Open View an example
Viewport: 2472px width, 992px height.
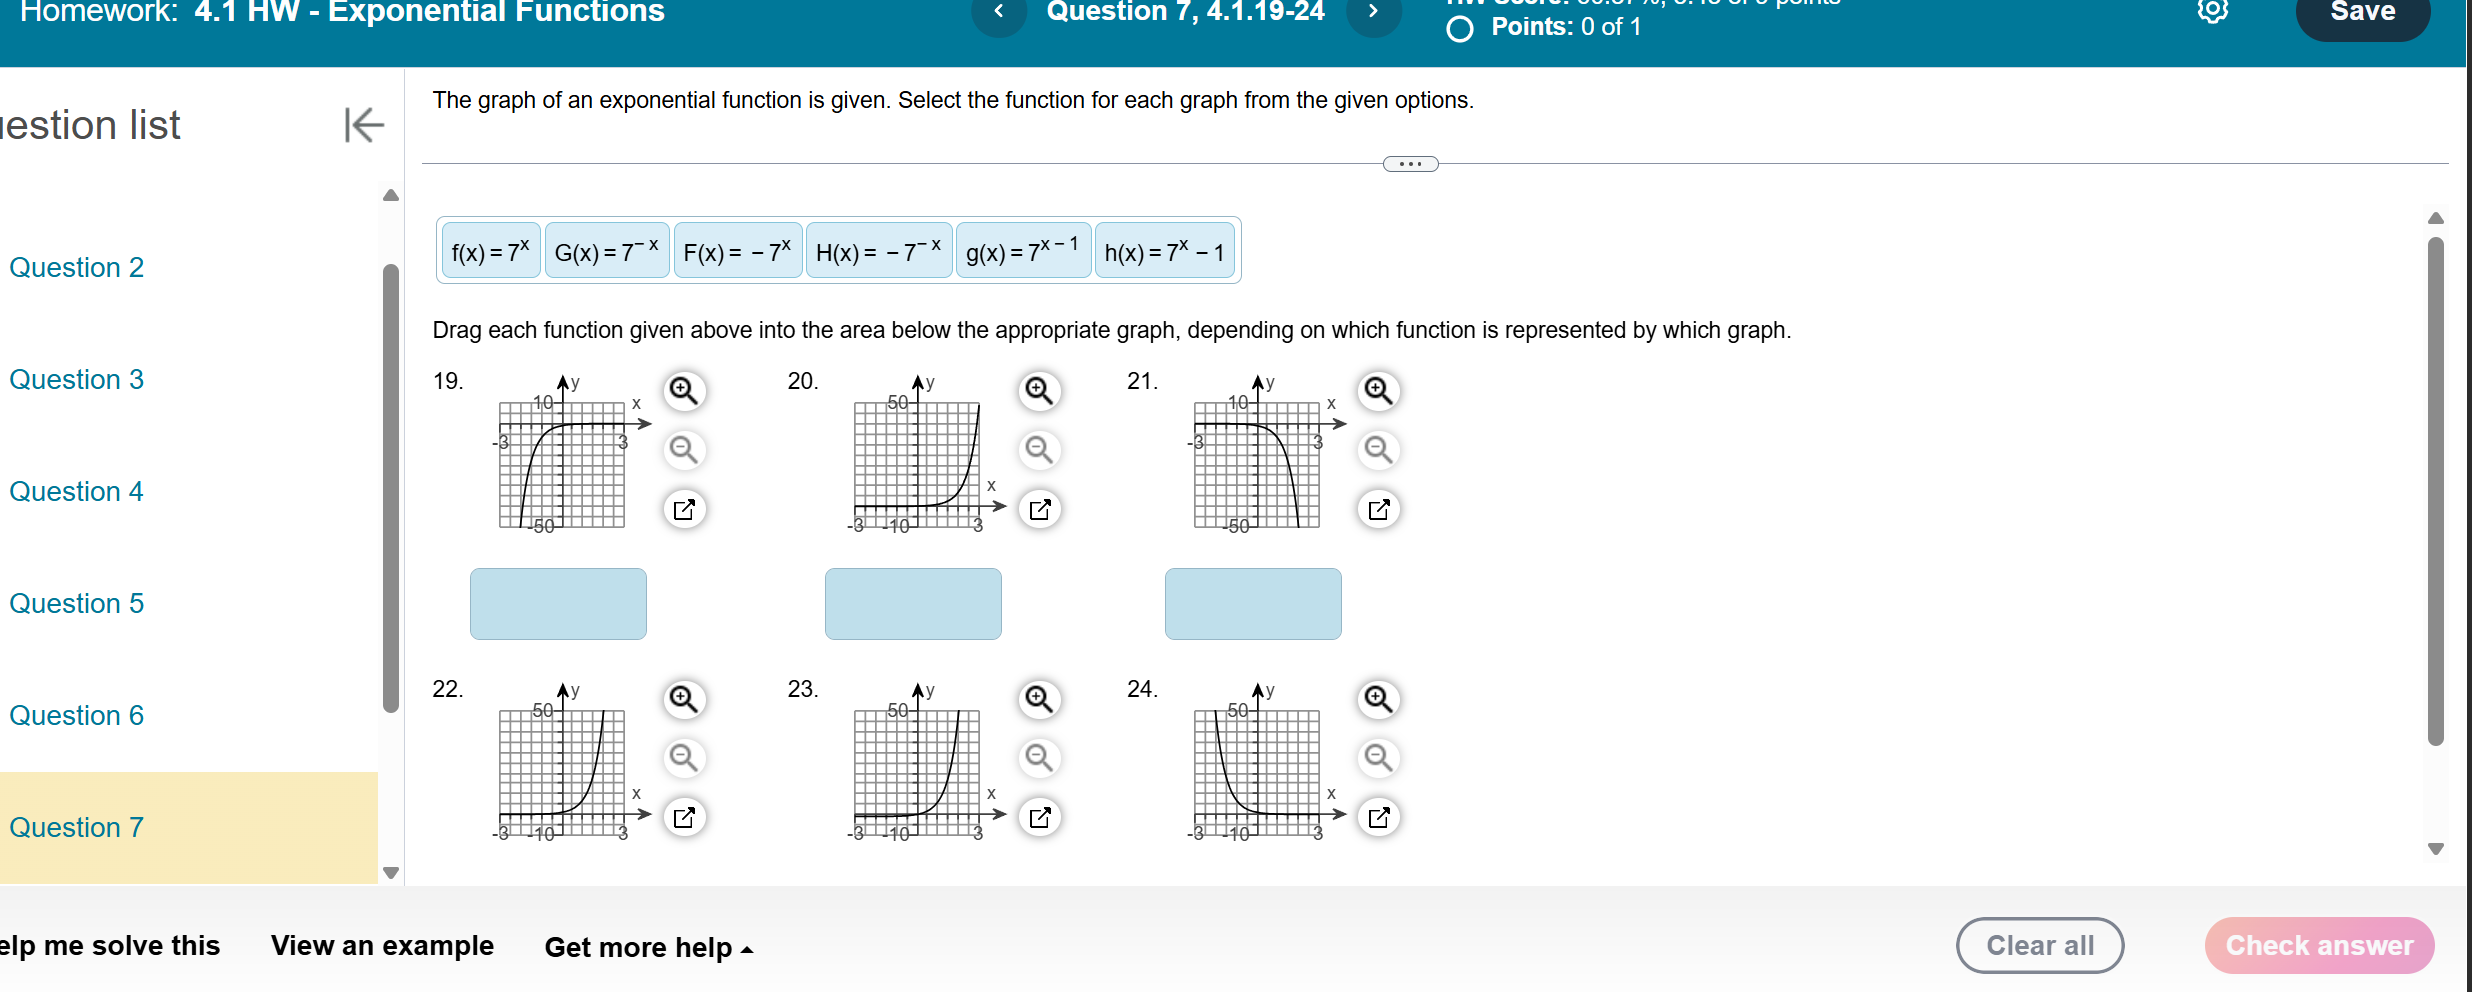click(381, 945)
